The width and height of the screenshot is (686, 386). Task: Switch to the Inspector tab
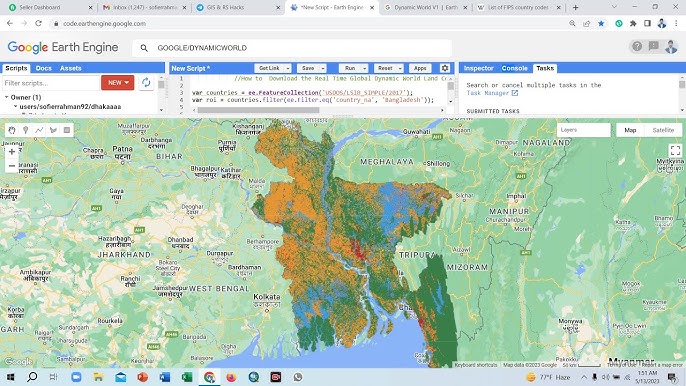pos(478,68)
